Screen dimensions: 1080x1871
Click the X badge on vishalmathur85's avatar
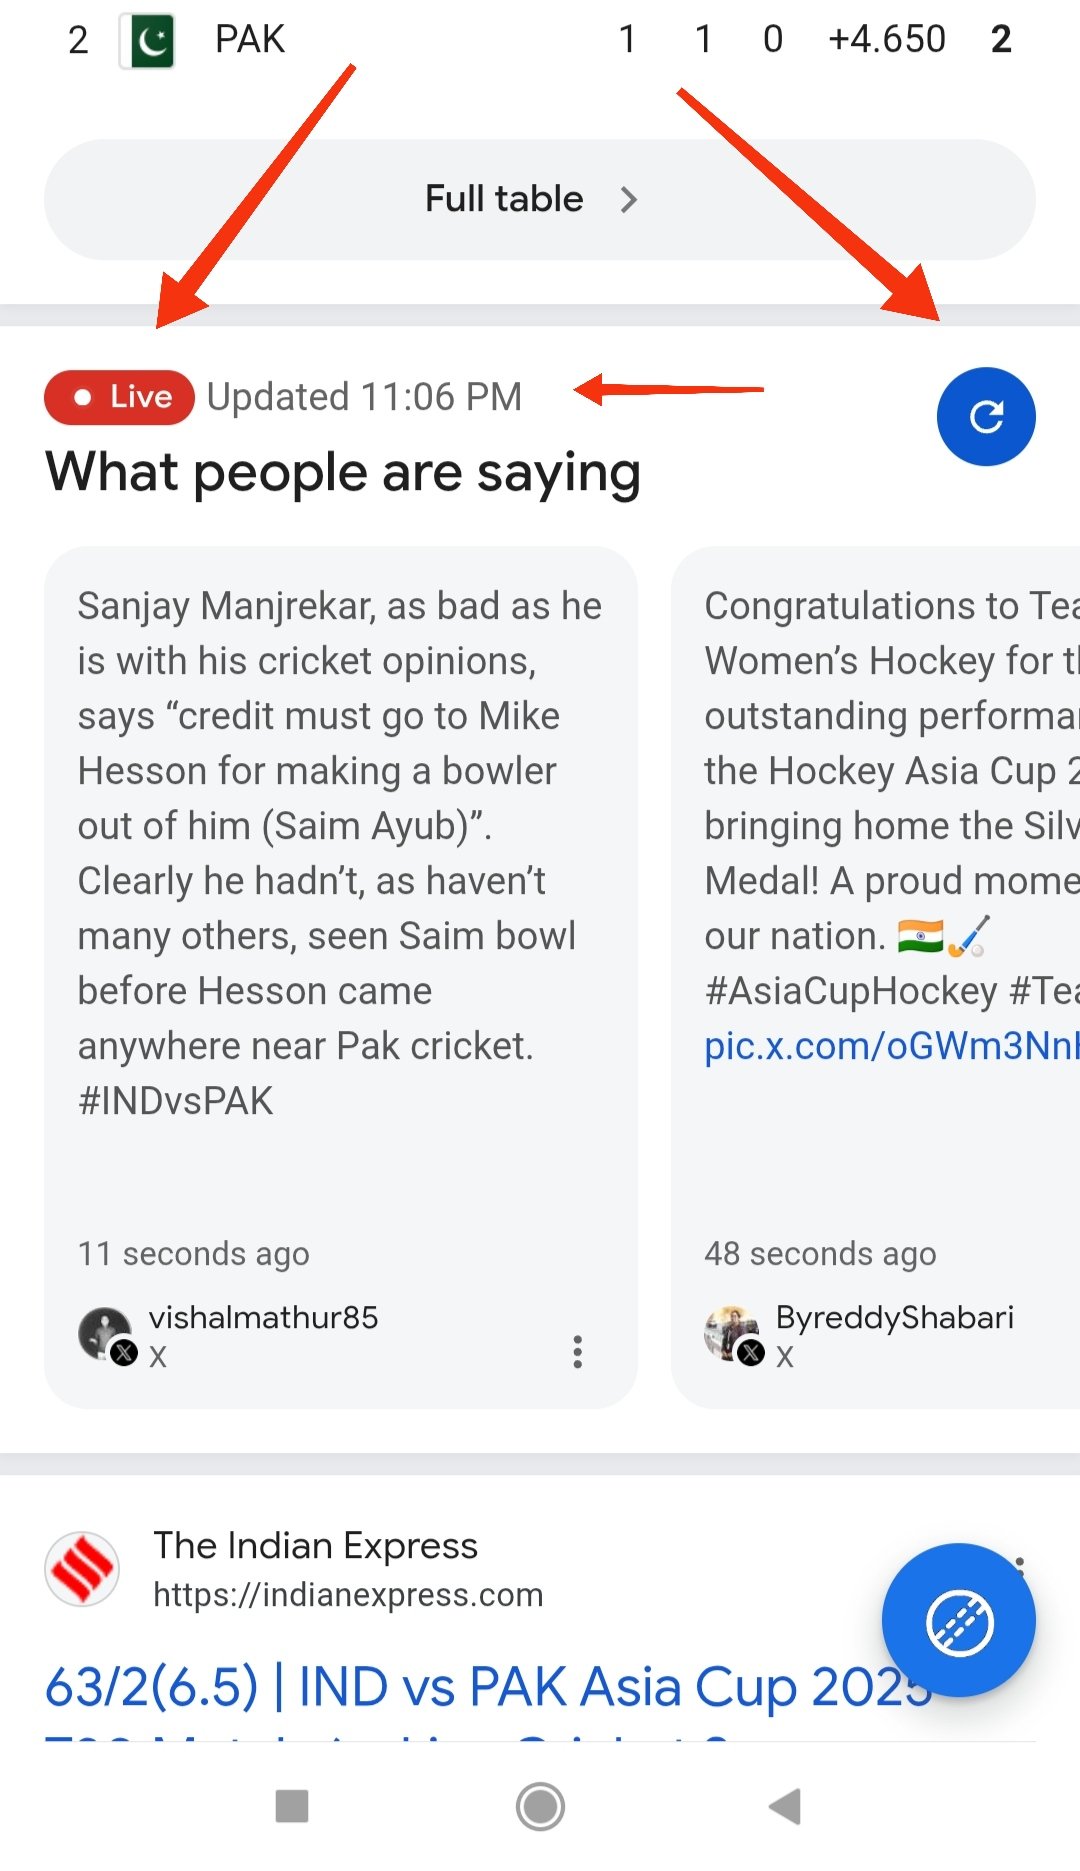coord(122,1354)
